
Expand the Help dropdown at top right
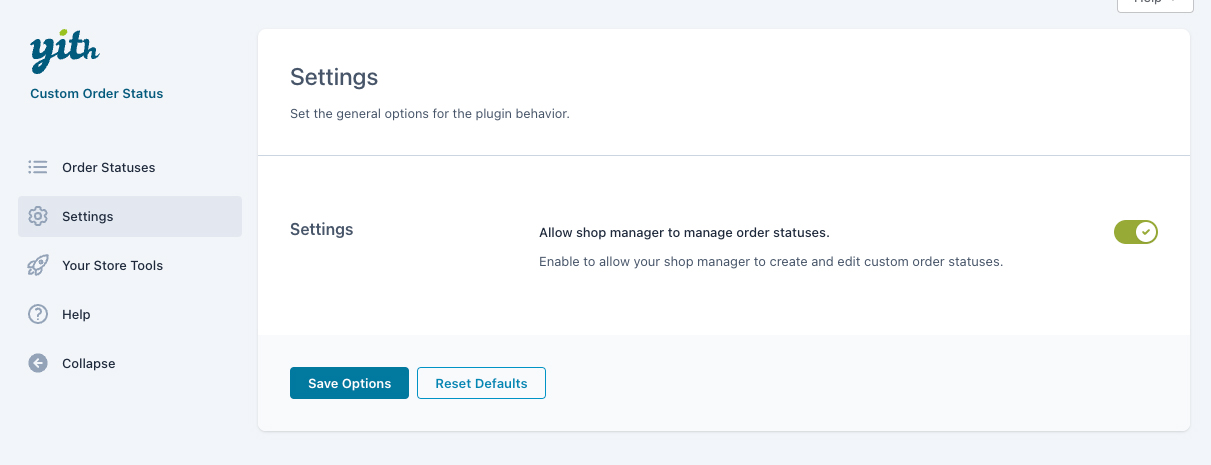(1154, 3)
